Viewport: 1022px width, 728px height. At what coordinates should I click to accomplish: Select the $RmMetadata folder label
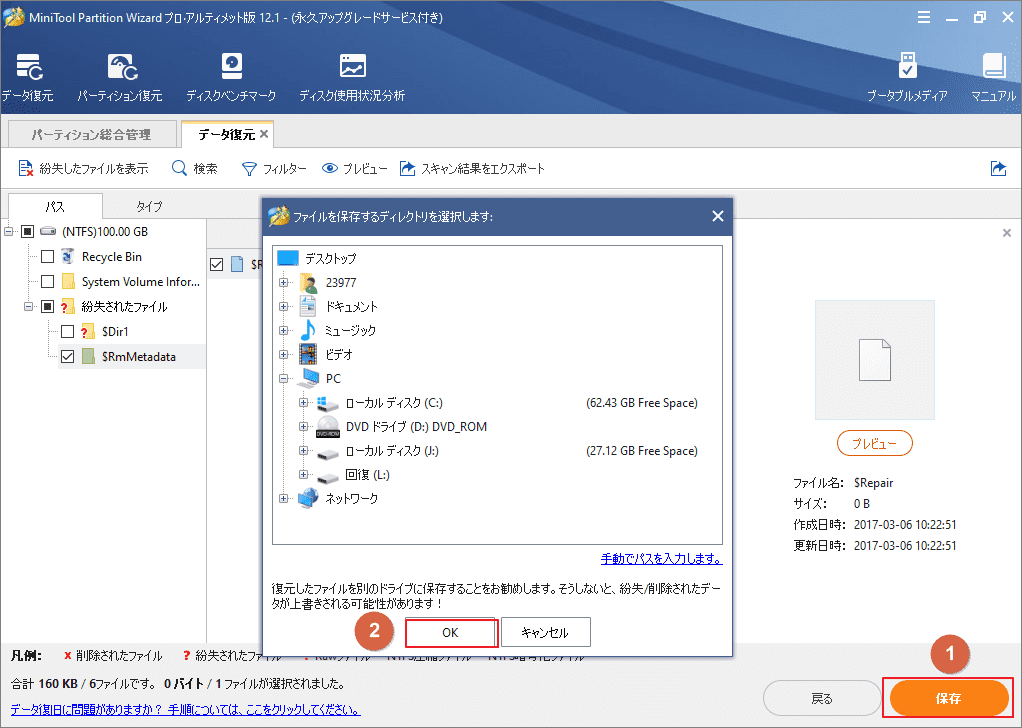(139, 357)
